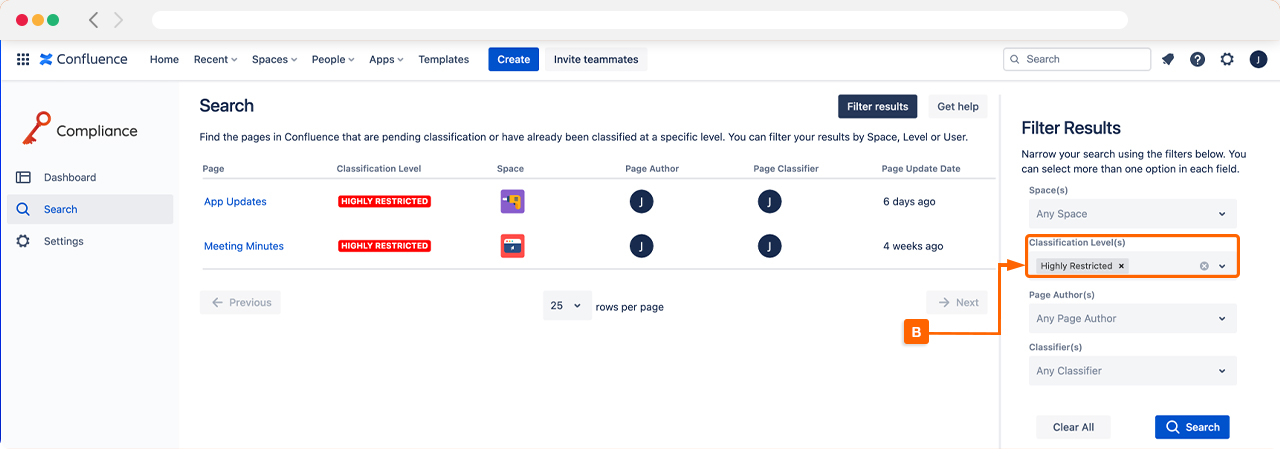Open the app switcher grid icon
The height and width of the screenshot is (449, 1280).
23,59
